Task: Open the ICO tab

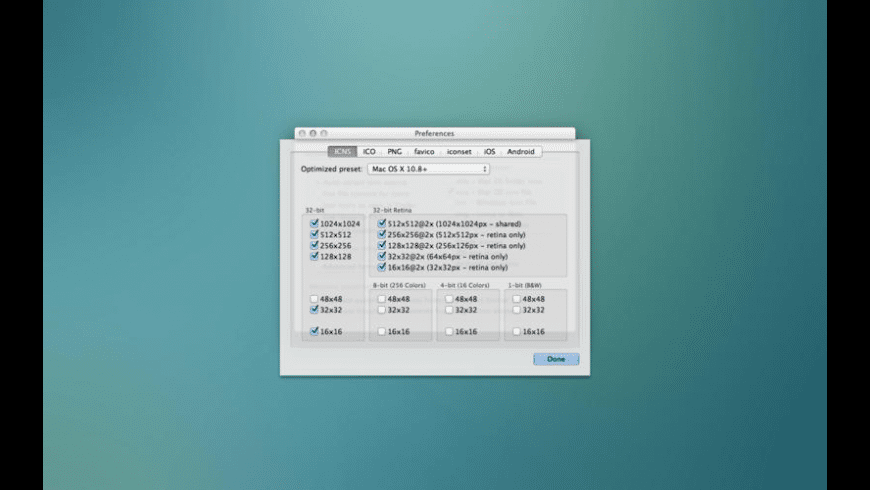Action: pos(369,151)
